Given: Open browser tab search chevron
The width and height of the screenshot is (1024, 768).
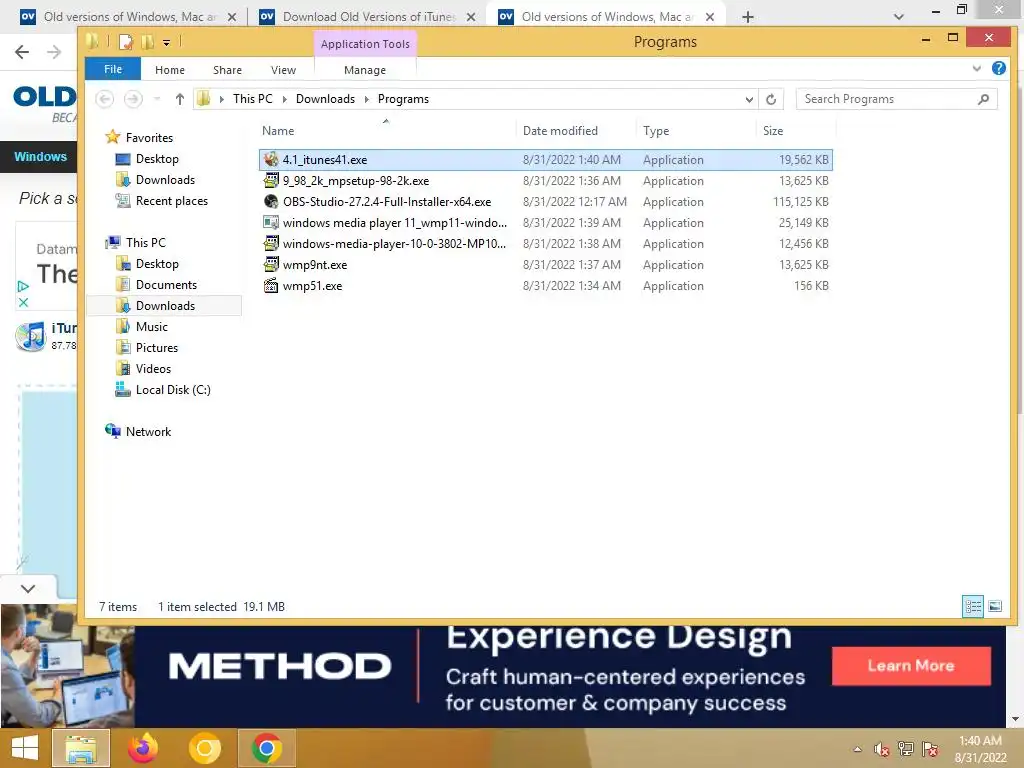Looking at the screenshot, I should [899, 17].
